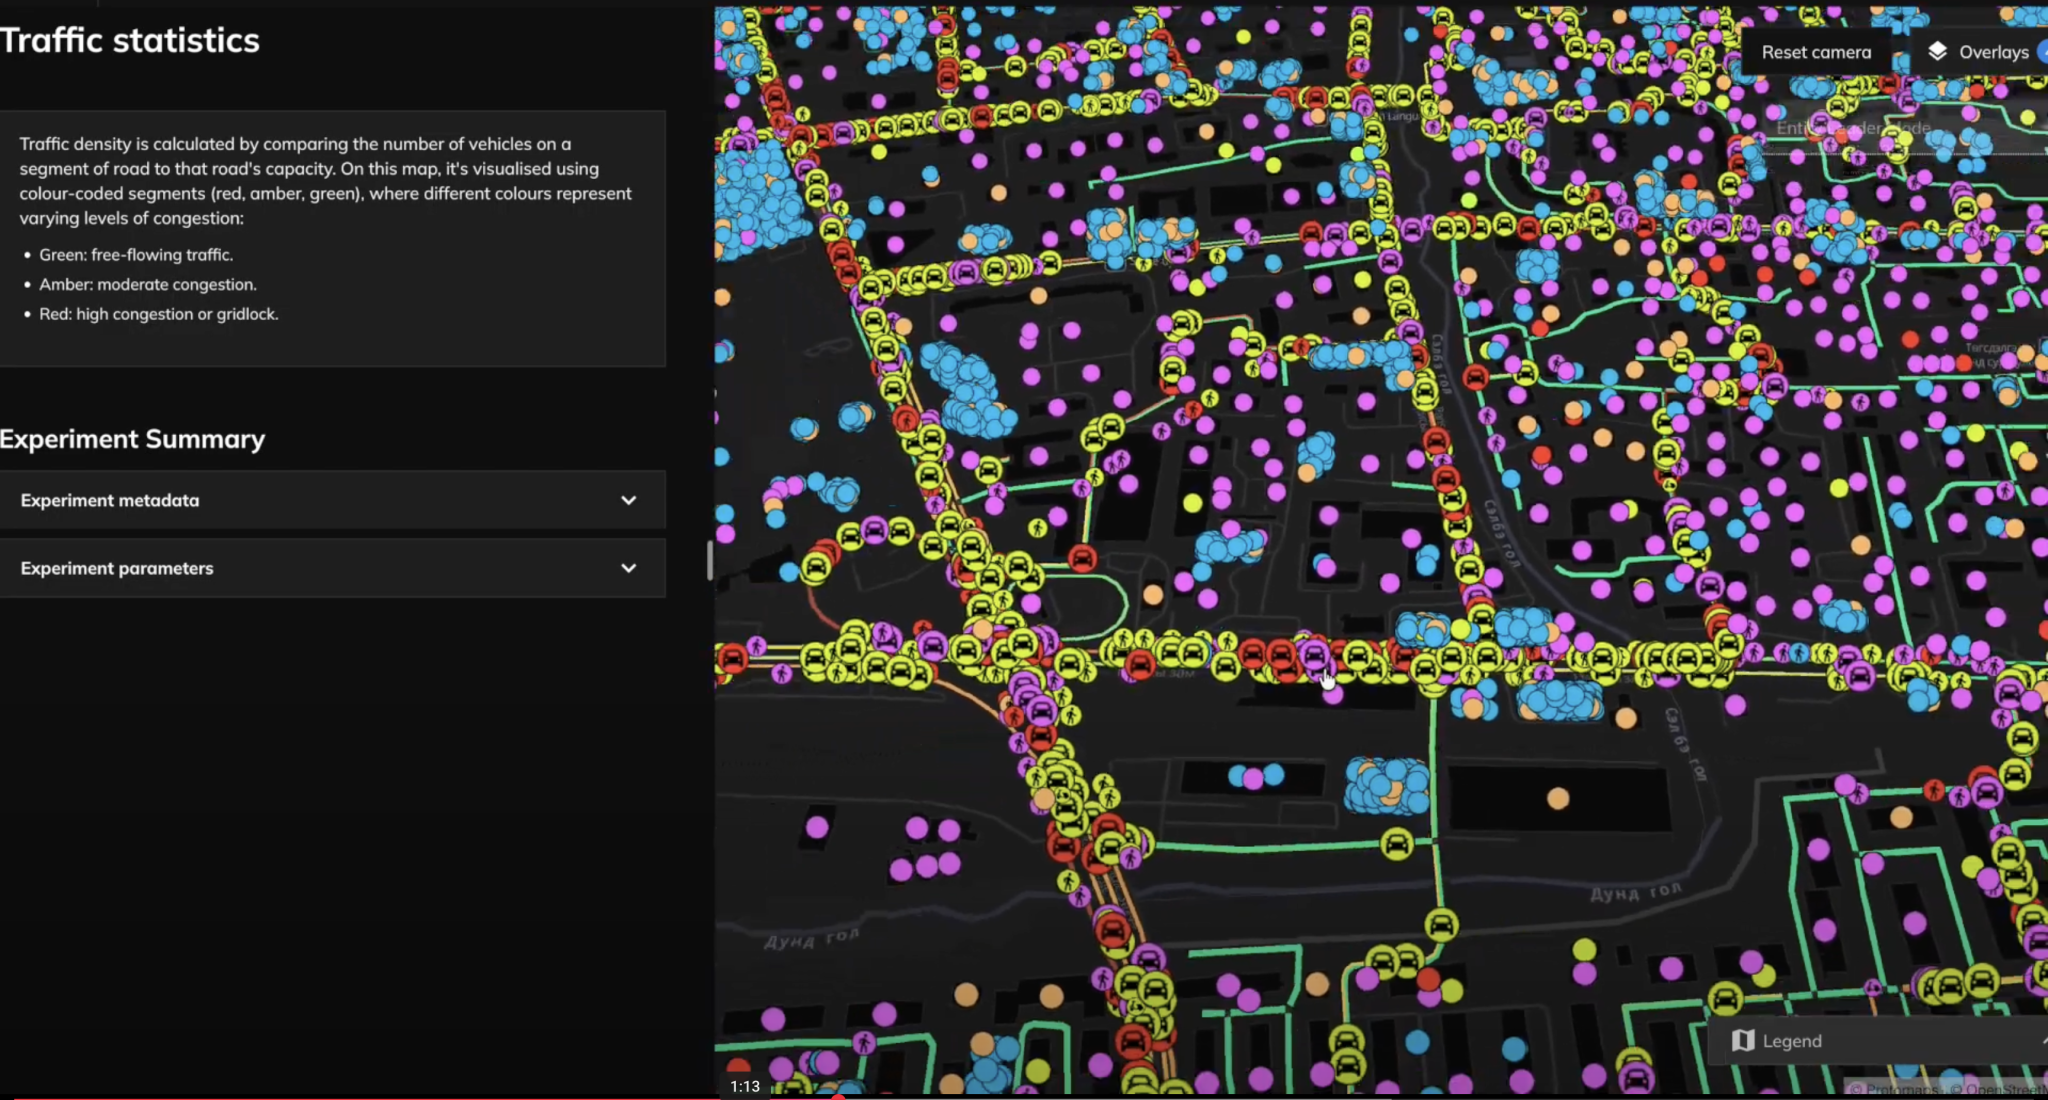
Task: Click the blue count badge on Overlays
Action: [x=2042, y=52]
